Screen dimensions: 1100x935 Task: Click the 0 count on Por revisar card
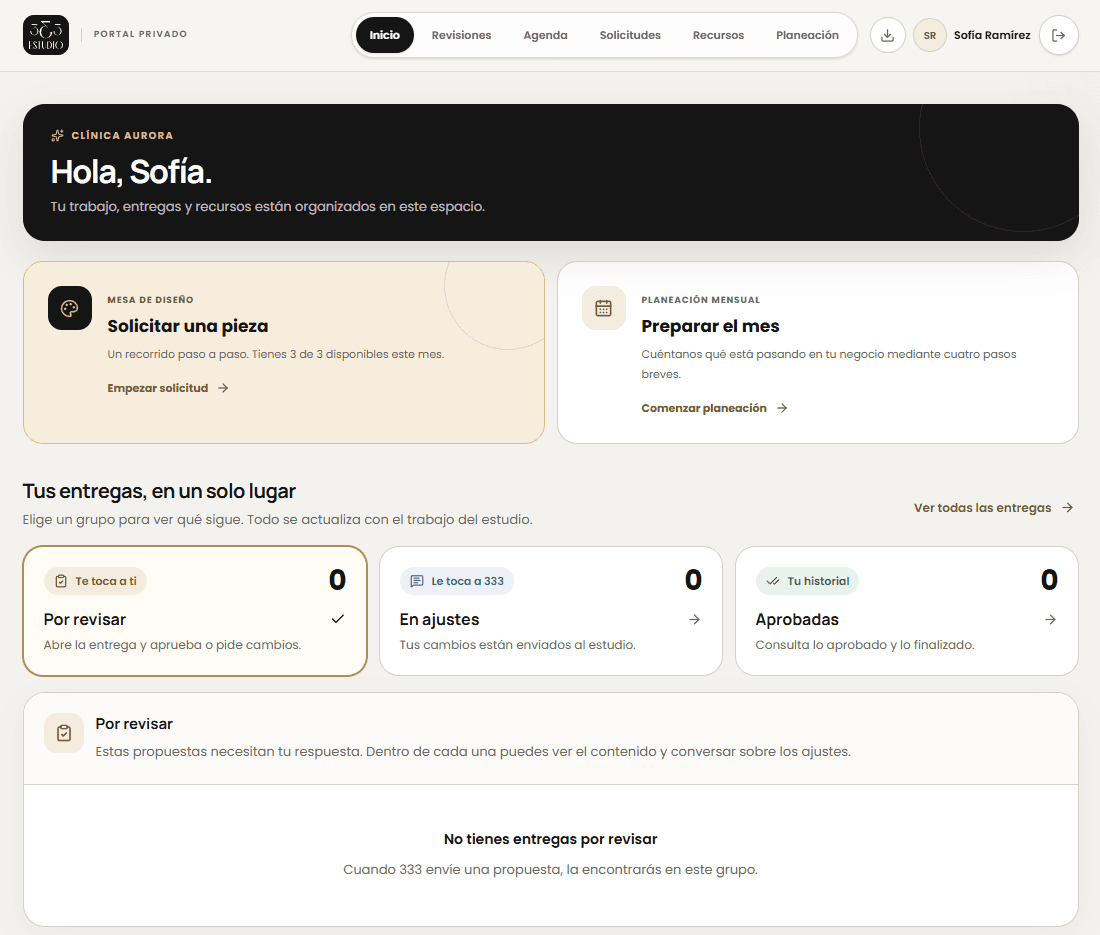pos(337,579)
